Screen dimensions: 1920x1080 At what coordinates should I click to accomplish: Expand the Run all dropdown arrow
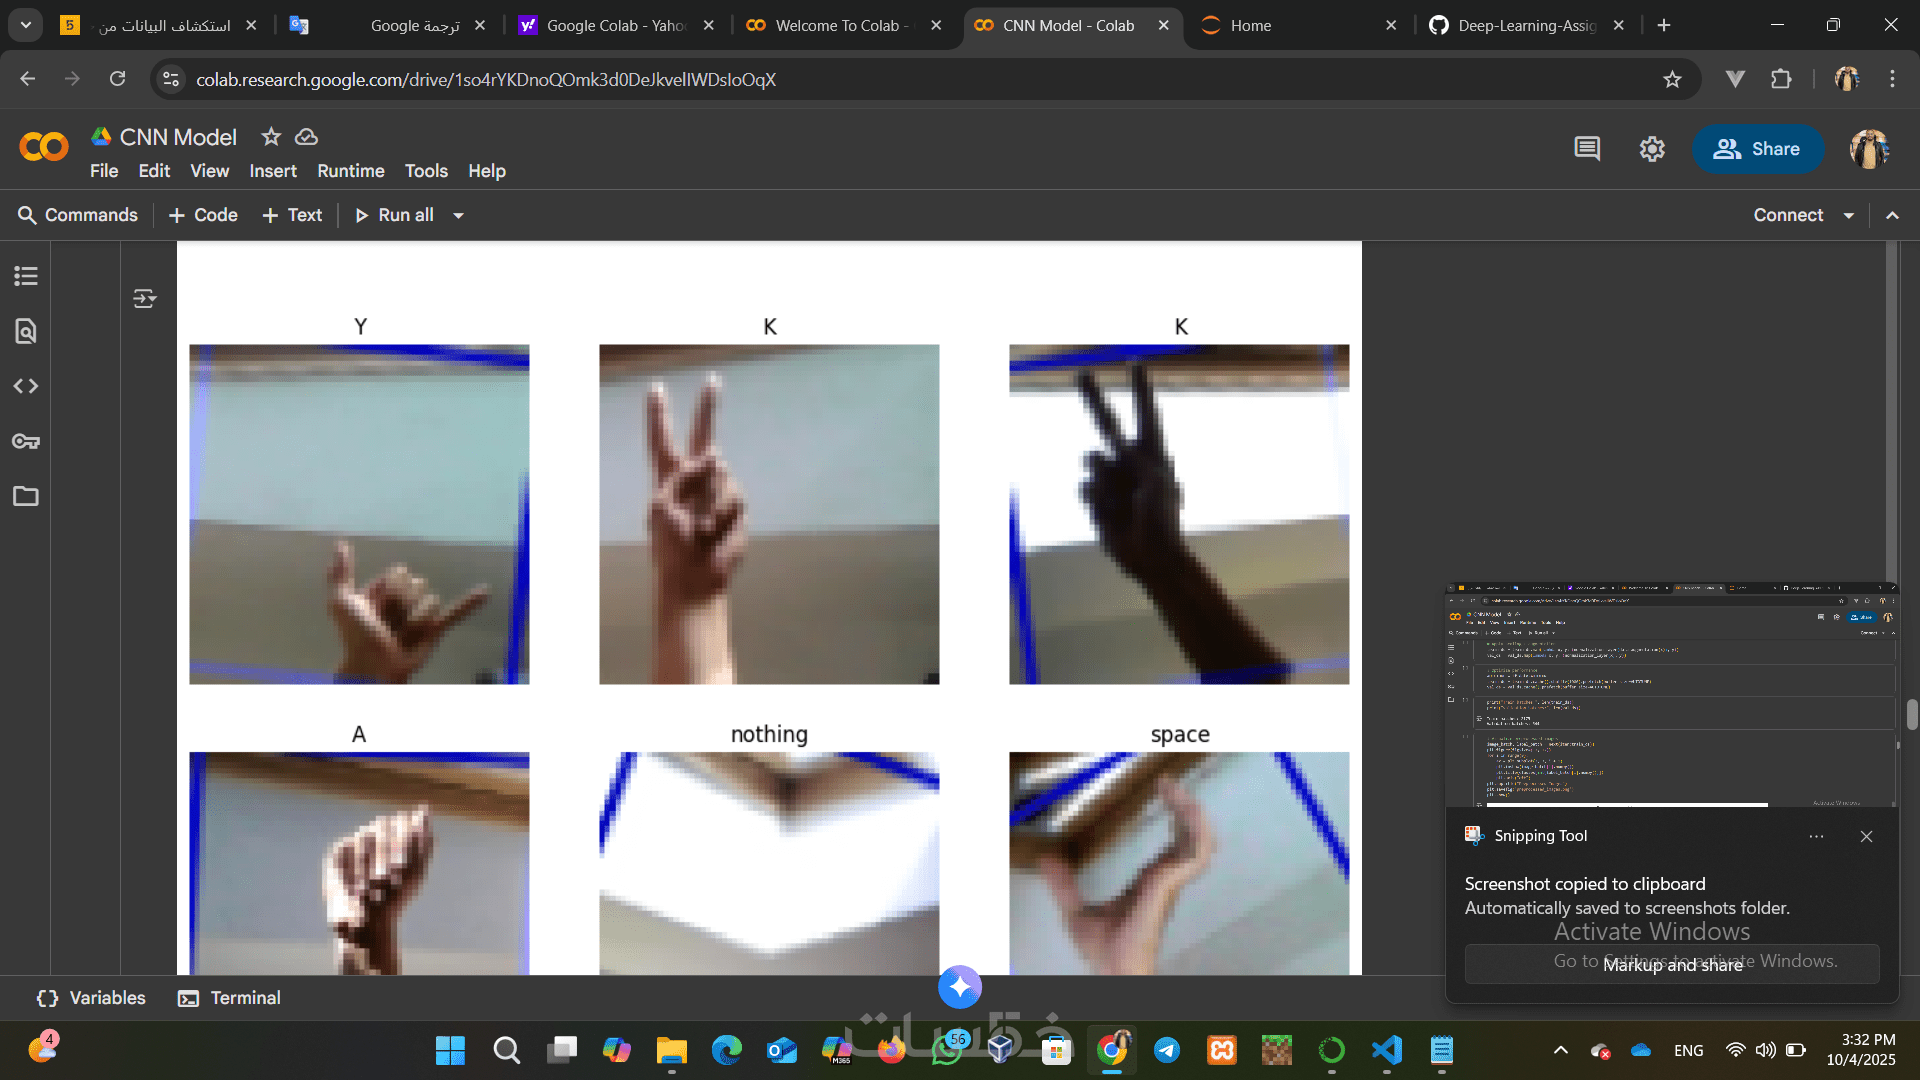point(459,215)
